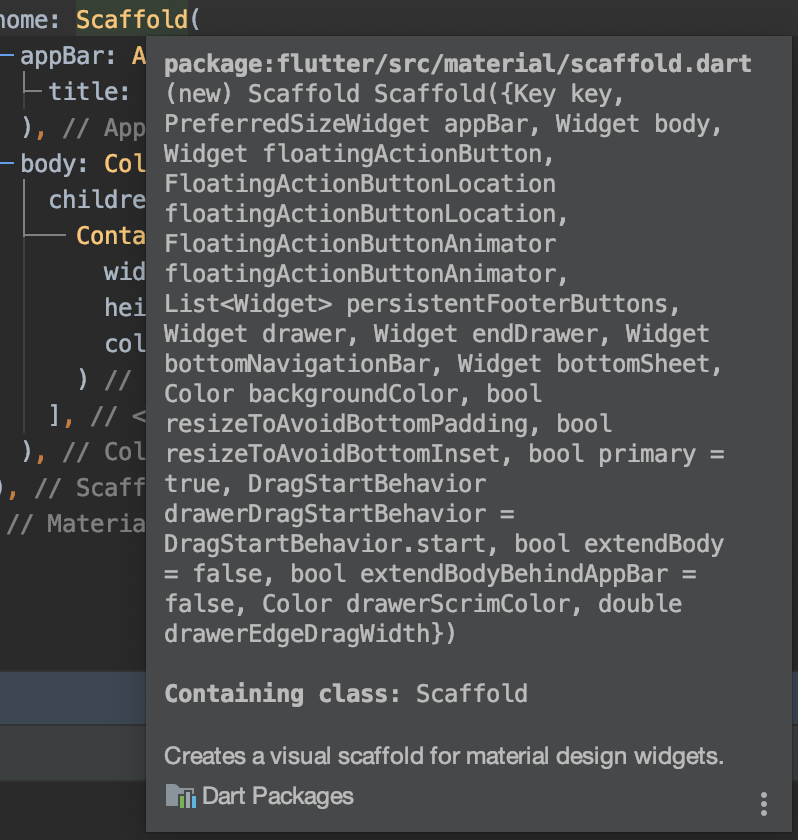Open the three-dot options menu in popup
The image size is (798, 840).
click(x=764, y=804)
